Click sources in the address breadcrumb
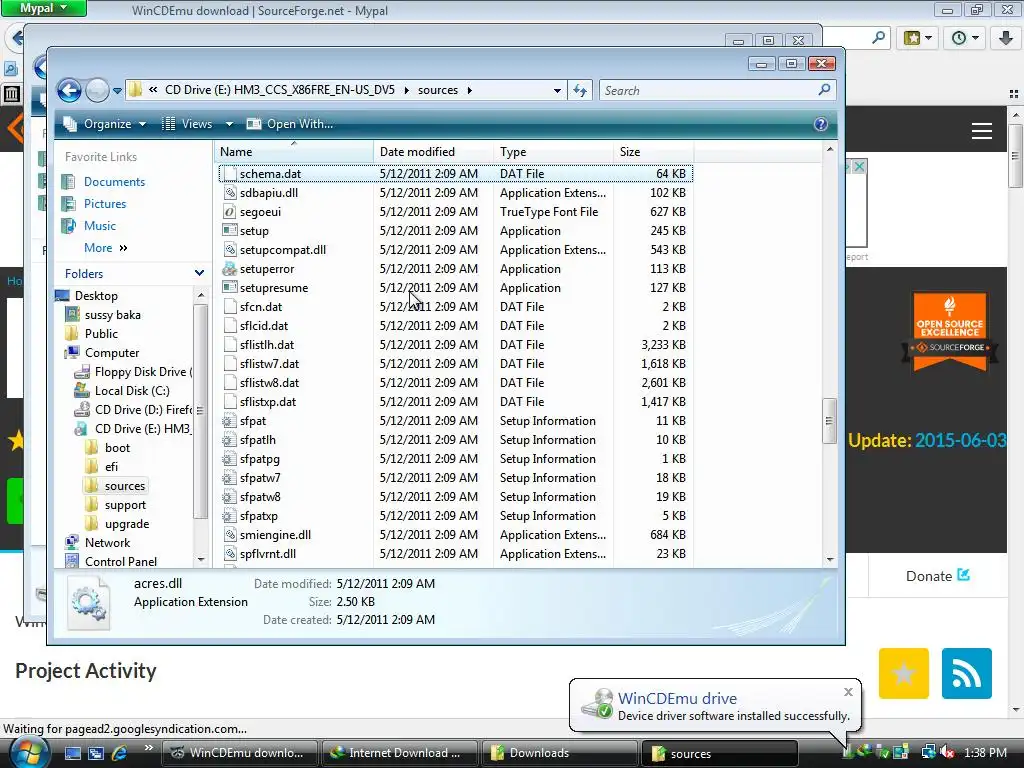Image resolution: width=1024 pixels, height=768 pixels. tap(438, 90)
